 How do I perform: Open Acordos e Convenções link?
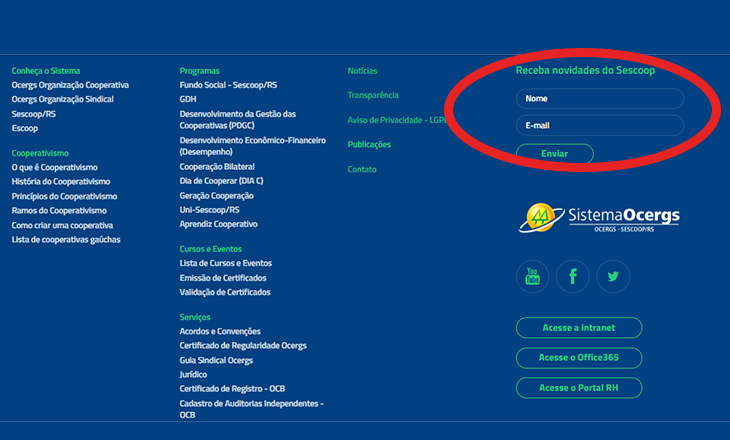click(220, 332)
